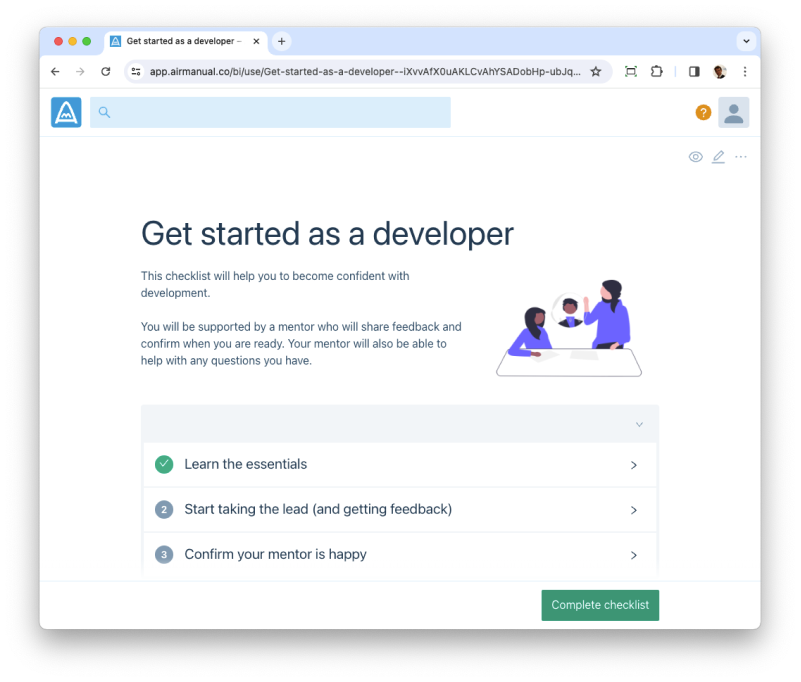
Task: Open site information icon in address bar
Action: pyautogui.click(x=136, y=72)
